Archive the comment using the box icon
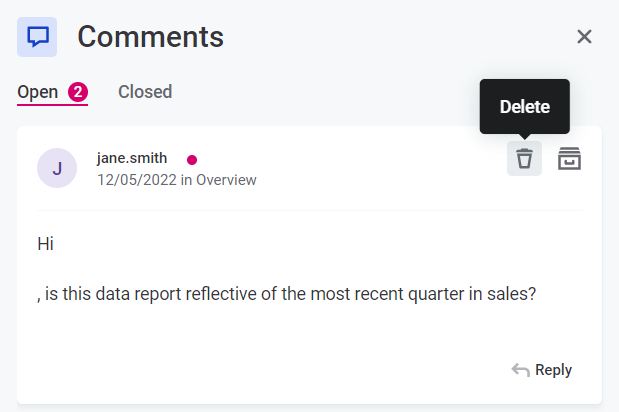Viewport: 619px width, 412px height. coord(569,159)
